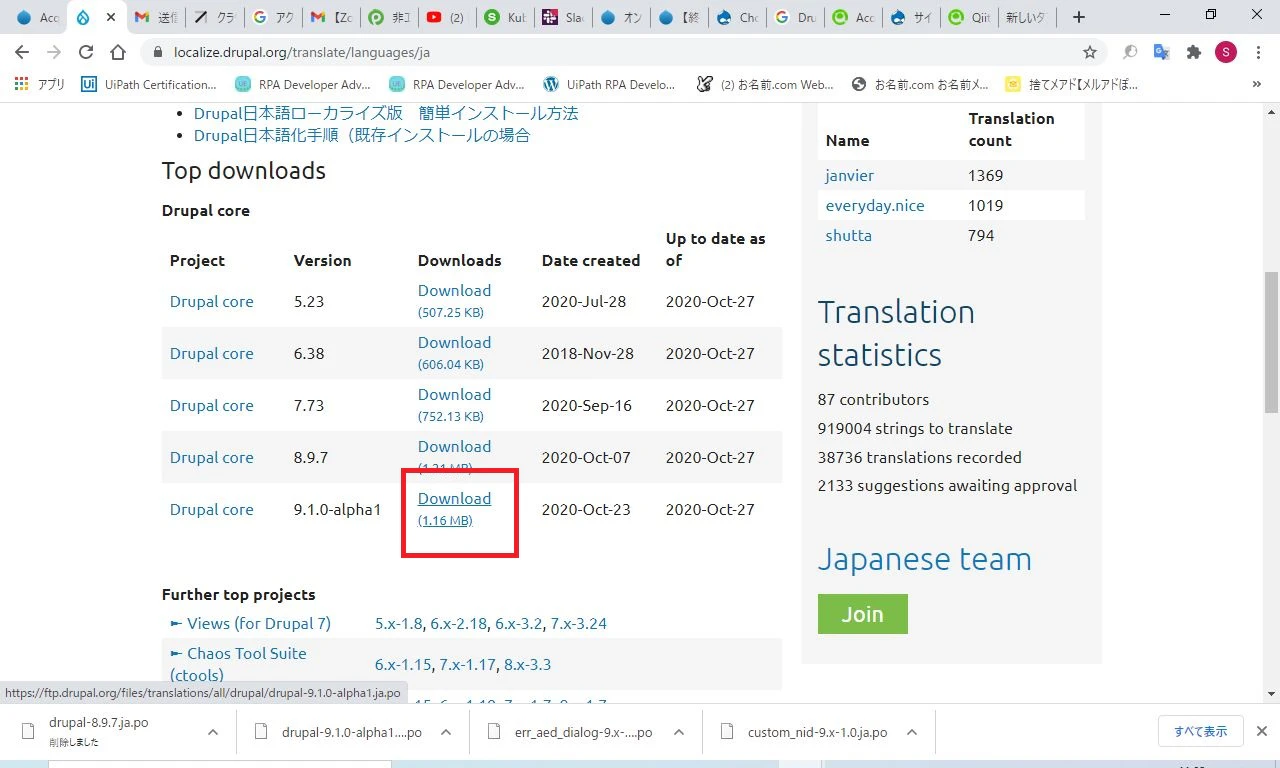The width and height of the screenshot is (1280, 768).
Task: Download Drupal core 6.38 translation
Action: (x=454, y=342)
